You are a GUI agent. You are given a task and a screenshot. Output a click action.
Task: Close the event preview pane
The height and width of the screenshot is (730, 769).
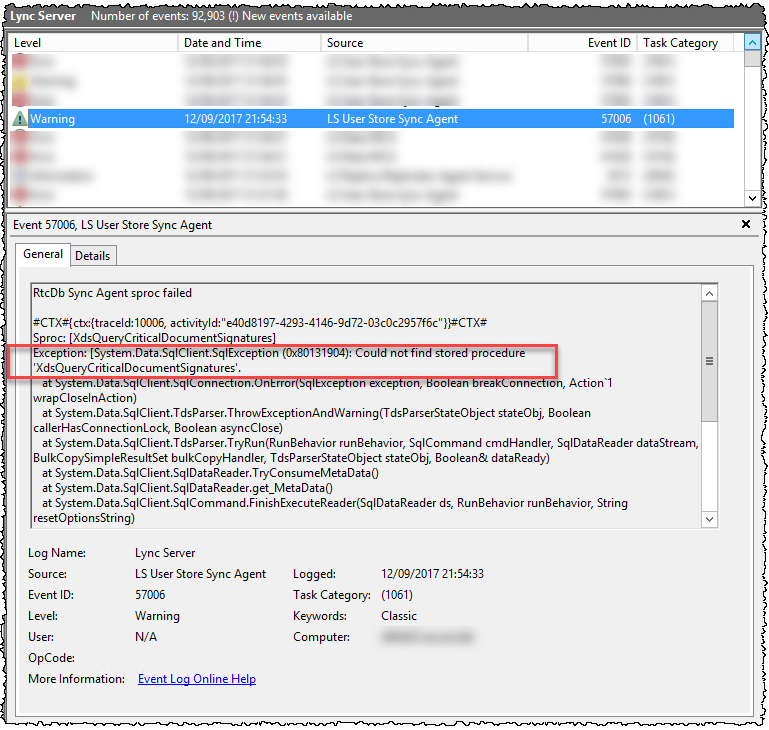pos(746,224)
